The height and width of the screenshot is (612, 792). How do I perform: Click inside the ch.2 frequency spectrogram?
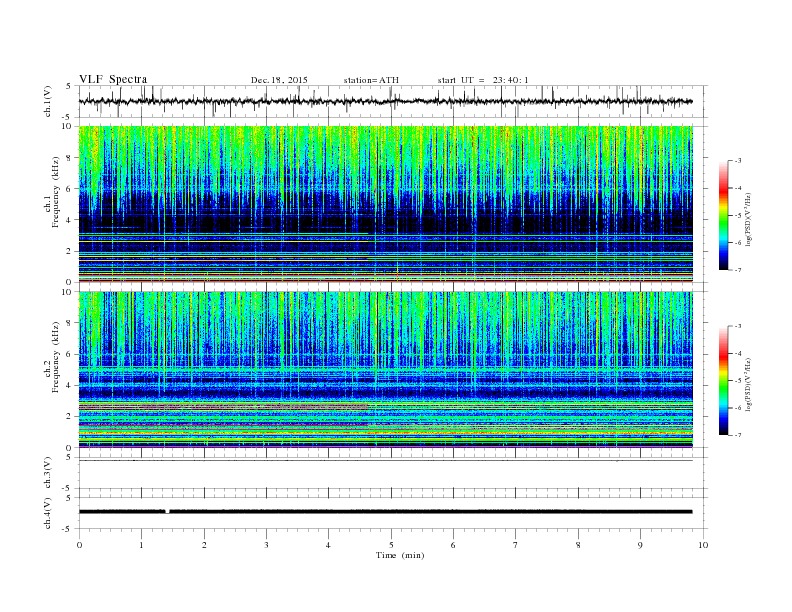pos(385,370)
